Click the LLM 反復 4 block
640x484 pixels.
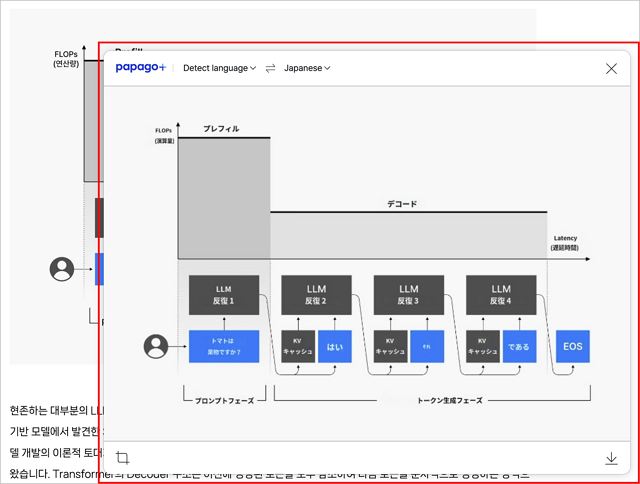(500, 295)
